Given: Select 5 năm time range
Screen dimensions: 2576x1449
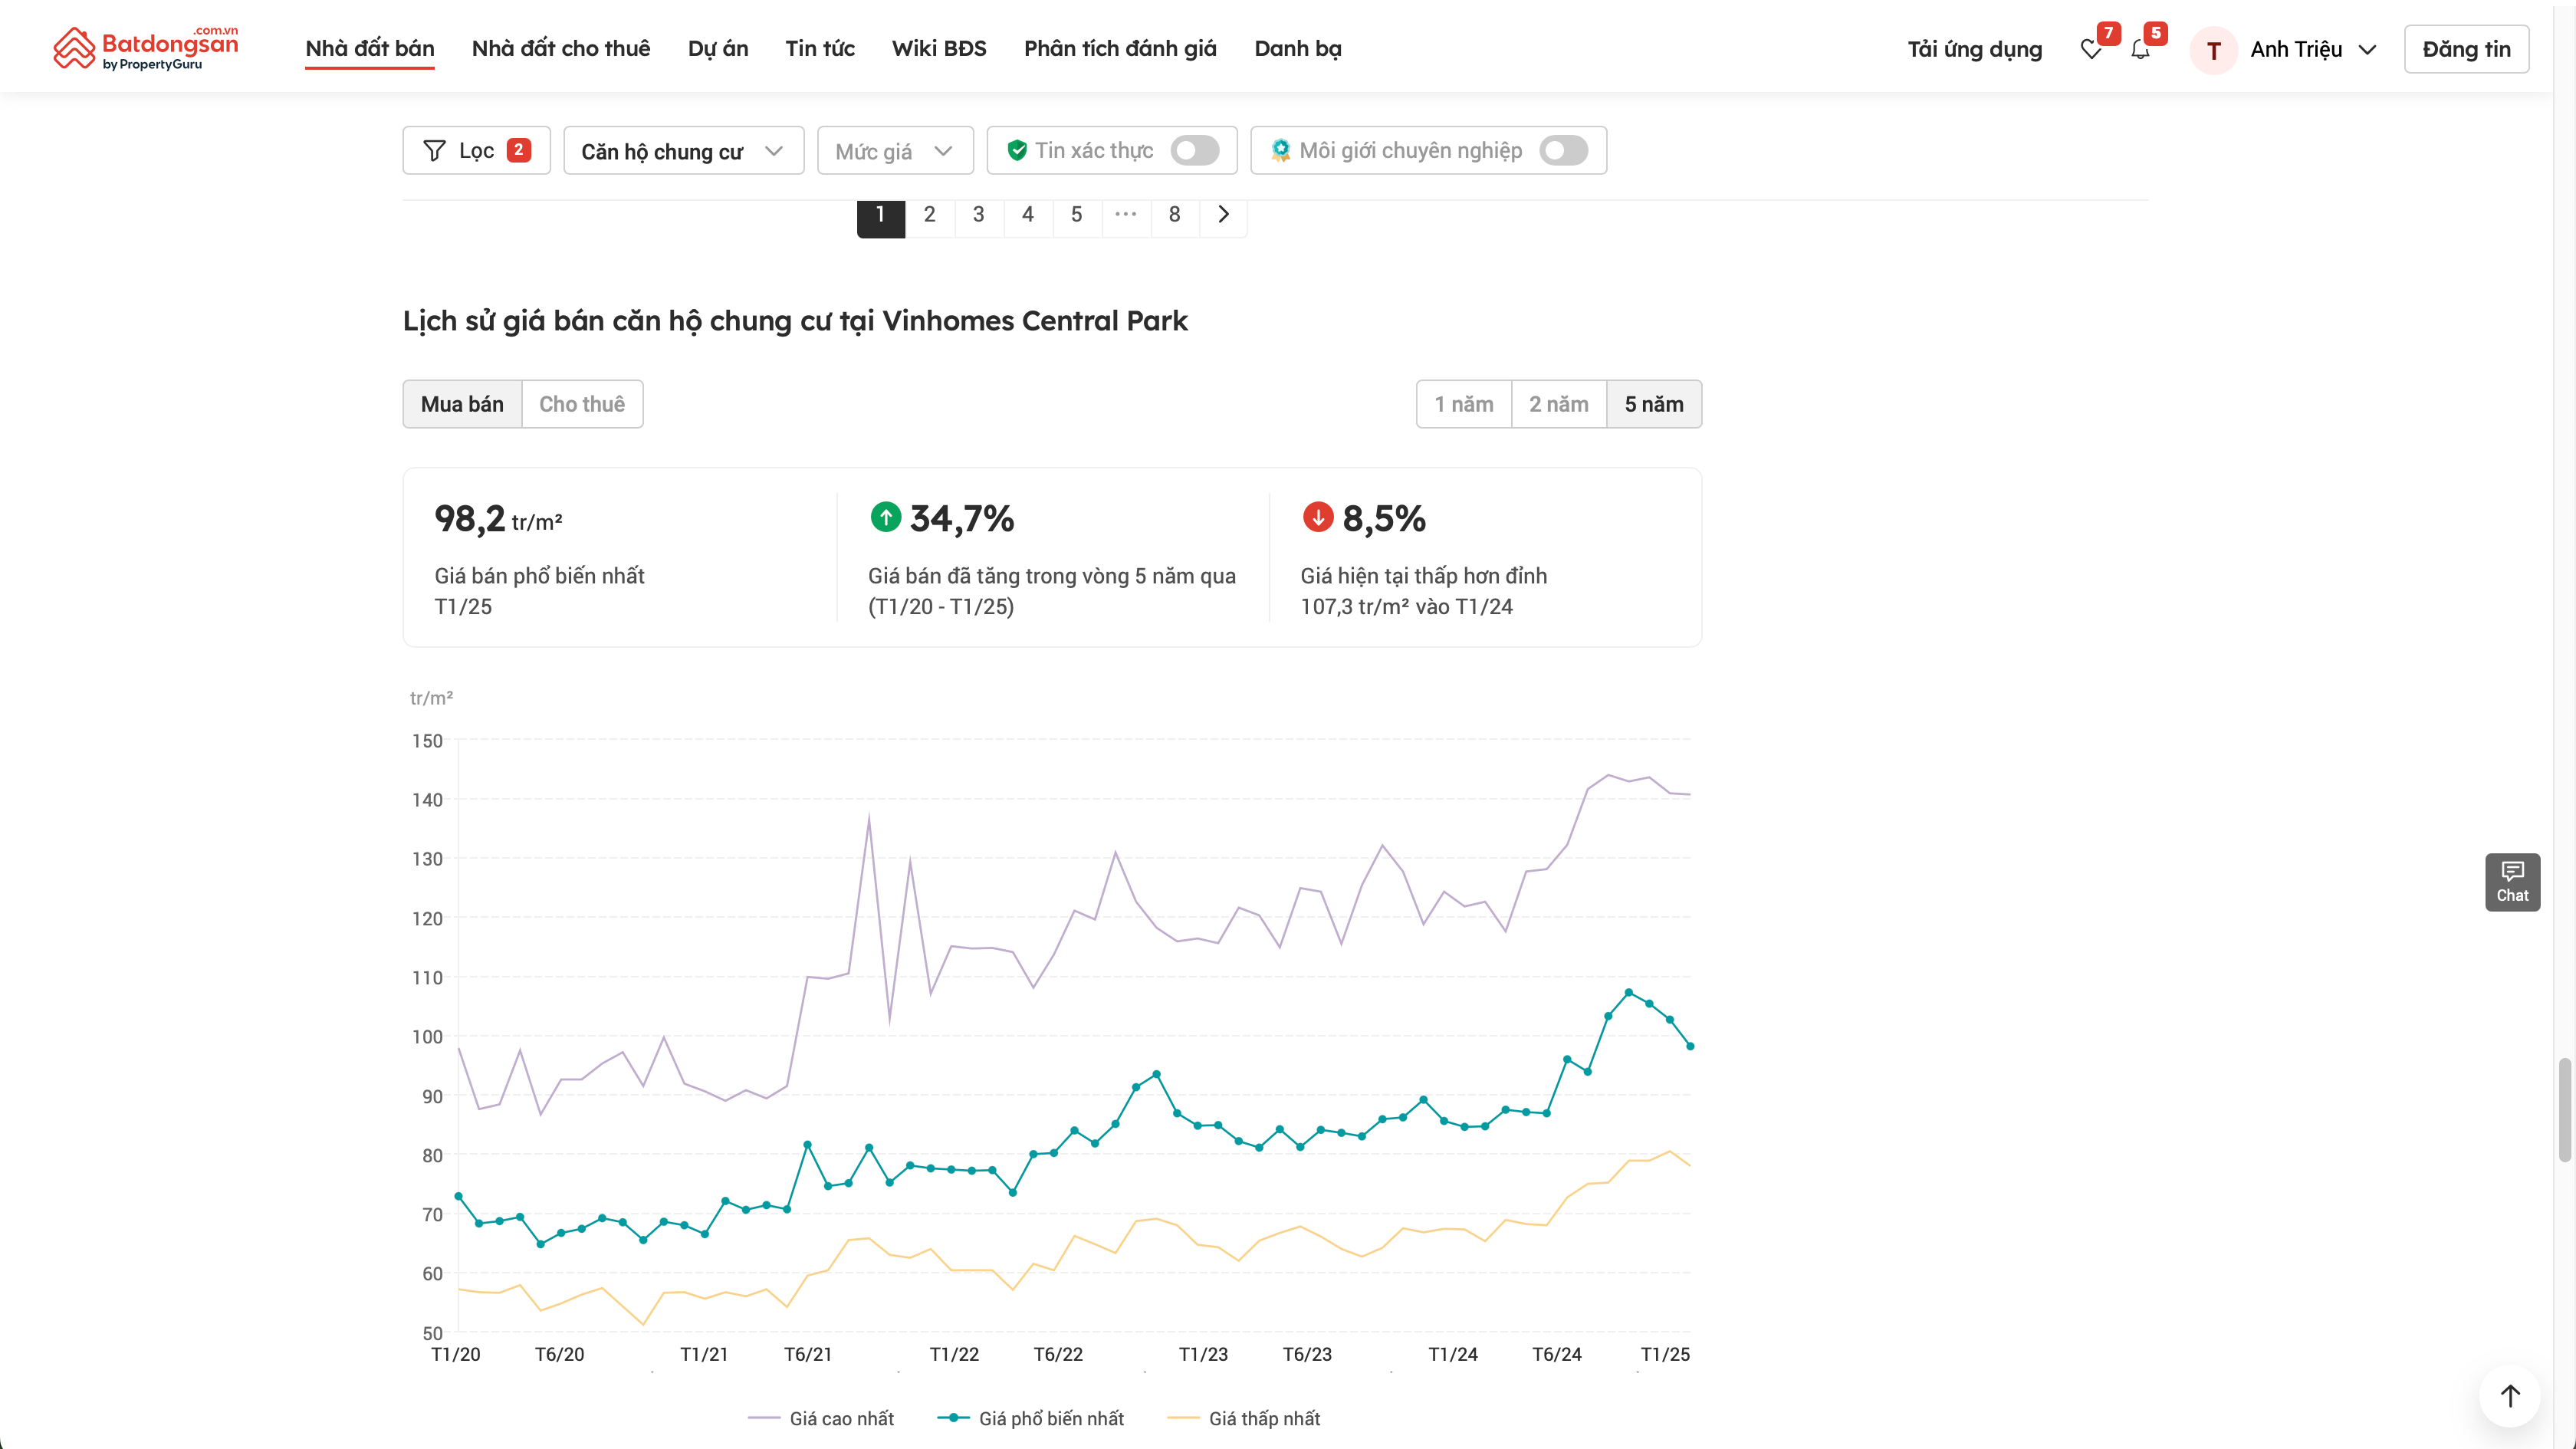Looking at the screenshot, I should (x=1654, y=404).
